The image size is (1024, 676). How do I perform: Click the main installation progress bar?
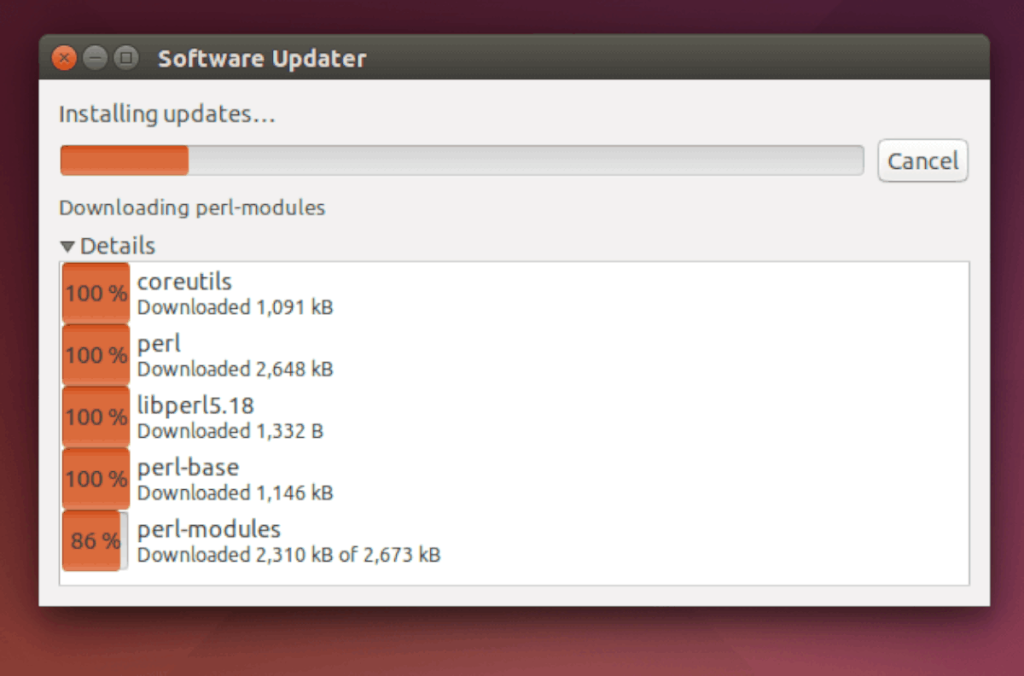pos(460,160)
